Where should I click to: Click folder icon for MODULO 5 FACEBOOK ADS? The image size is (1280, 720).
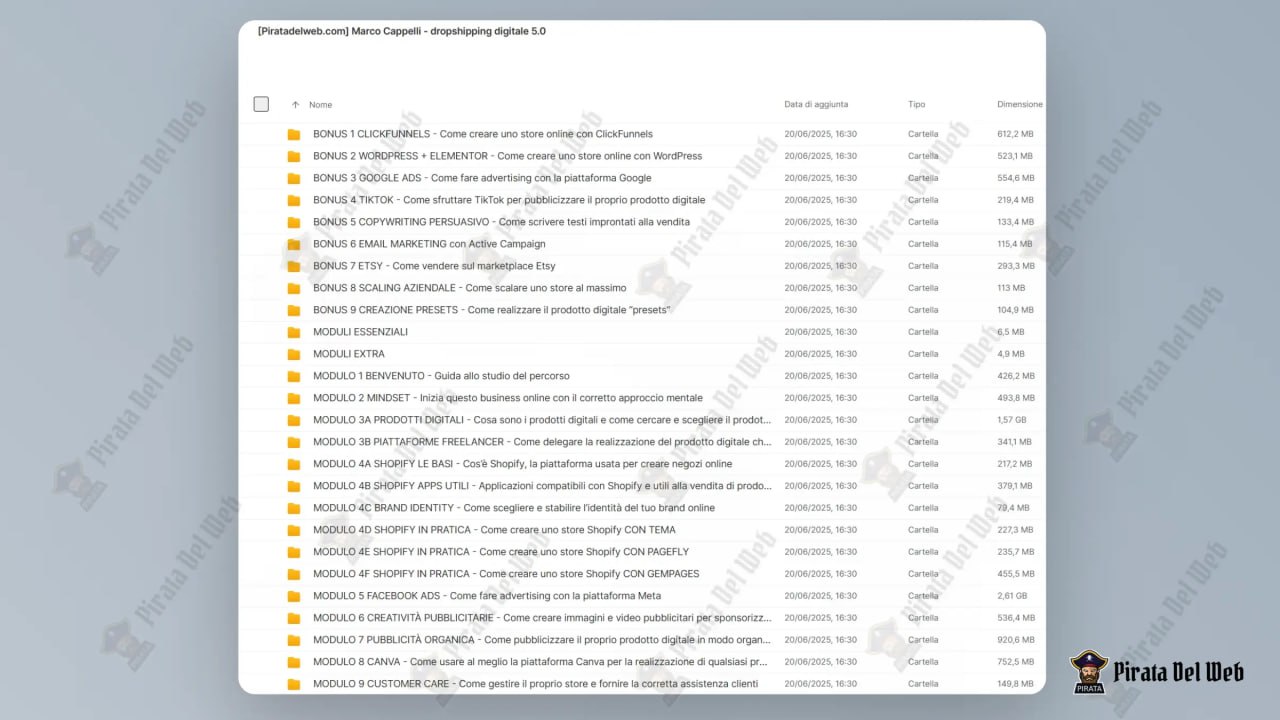[x=294, y=596]
